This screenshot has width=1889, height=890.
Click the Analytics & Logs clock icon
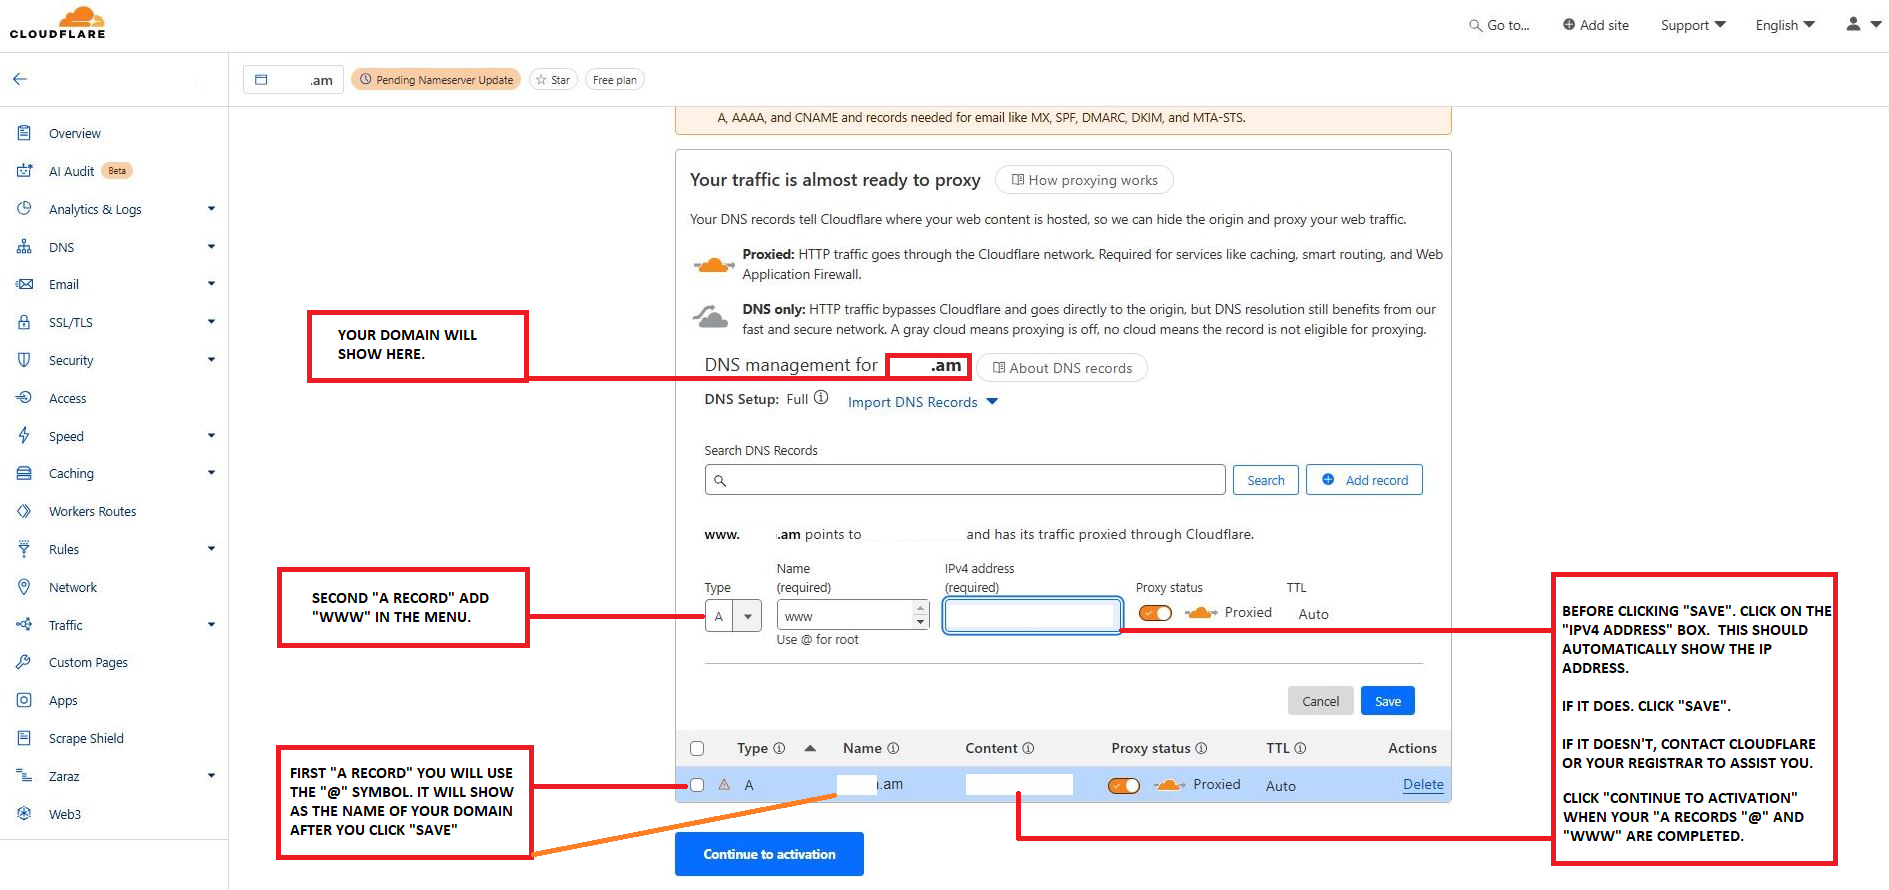coord(24,209)
